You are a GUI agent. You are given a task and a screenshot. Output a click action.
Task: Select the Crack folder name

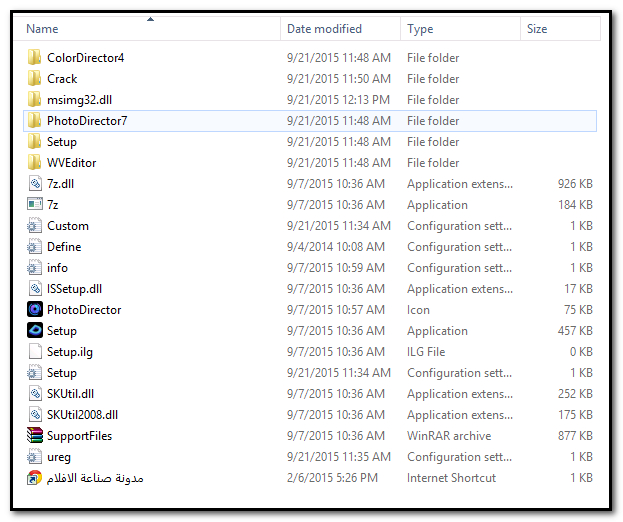(62, 79)
